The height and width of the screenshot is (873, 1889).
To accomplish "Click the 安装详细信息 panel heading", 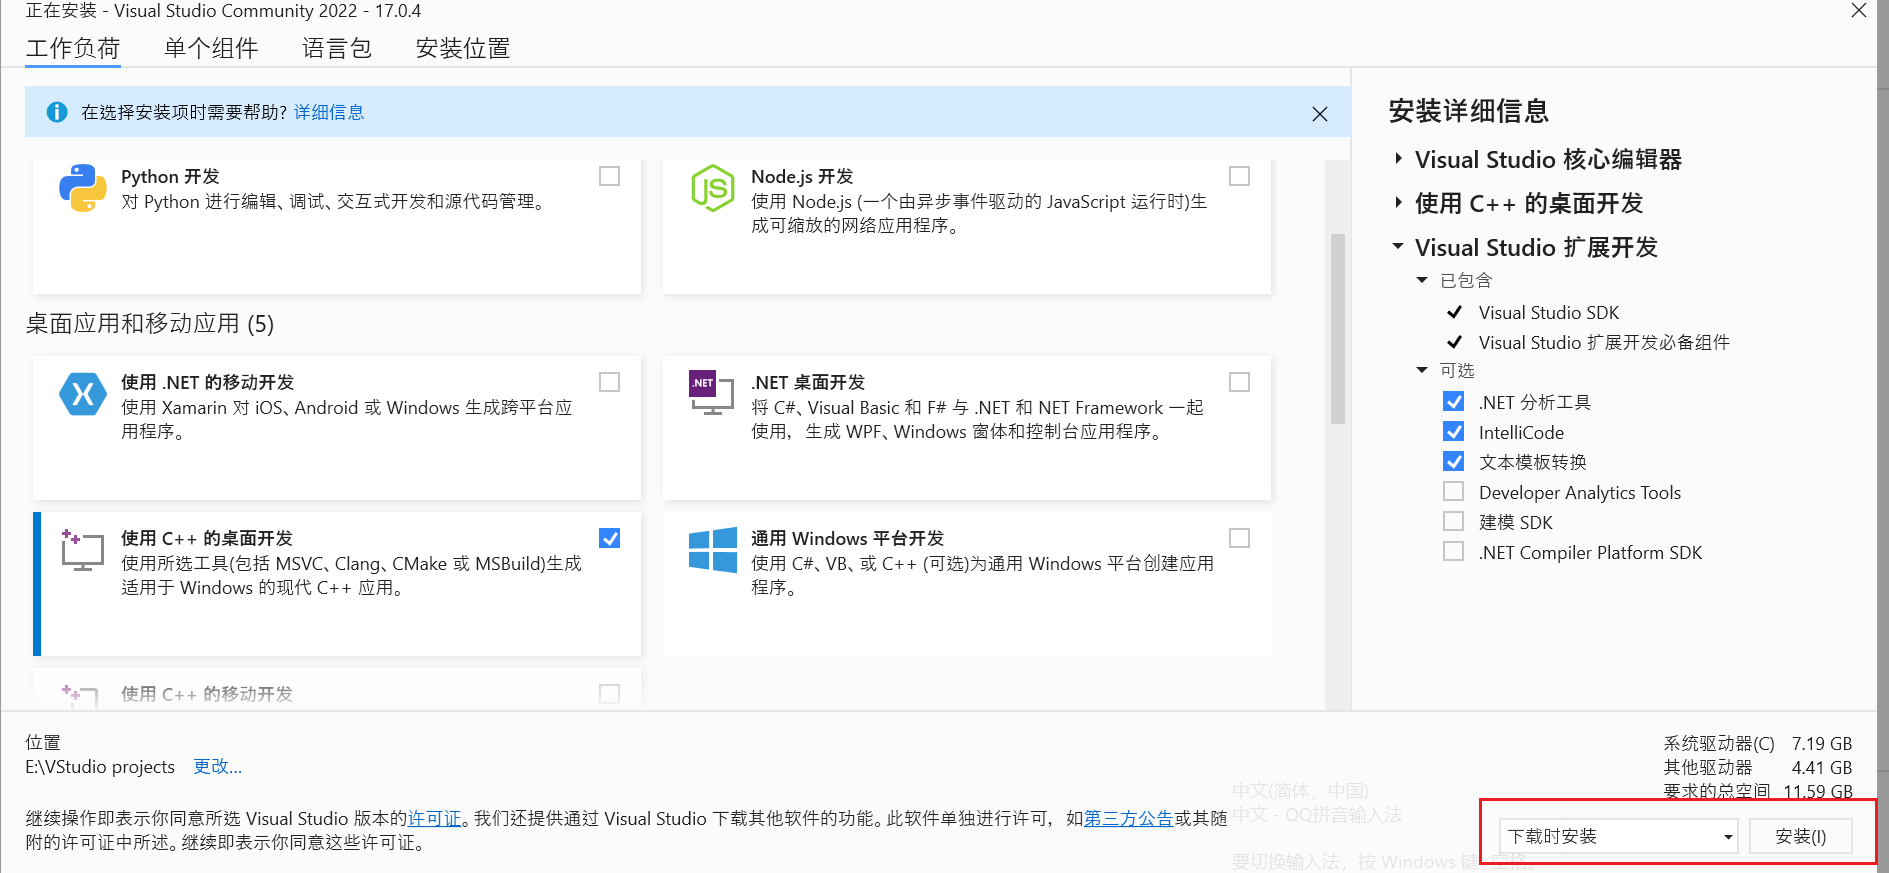I will [1469, 111].
